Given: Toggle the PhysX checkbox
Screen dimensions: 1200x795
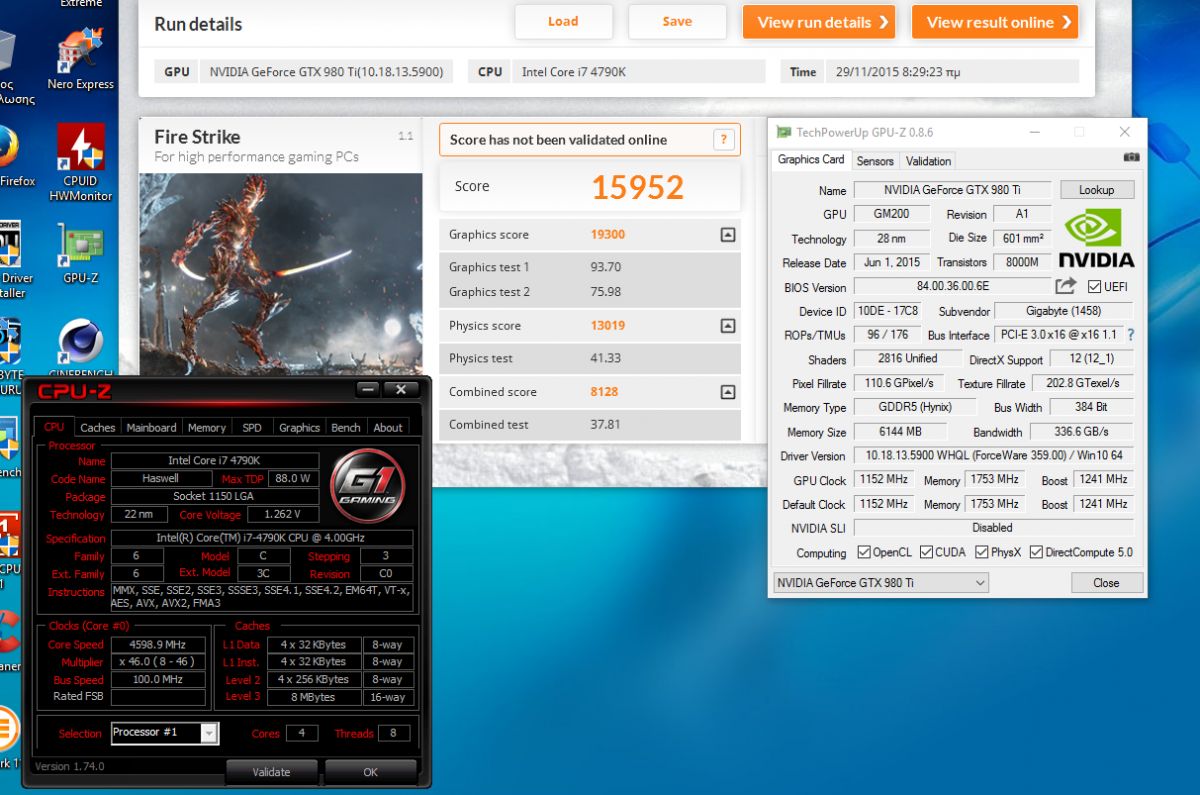Looking at the screenshot, I should pyautogui.click(x=982, y=552).
